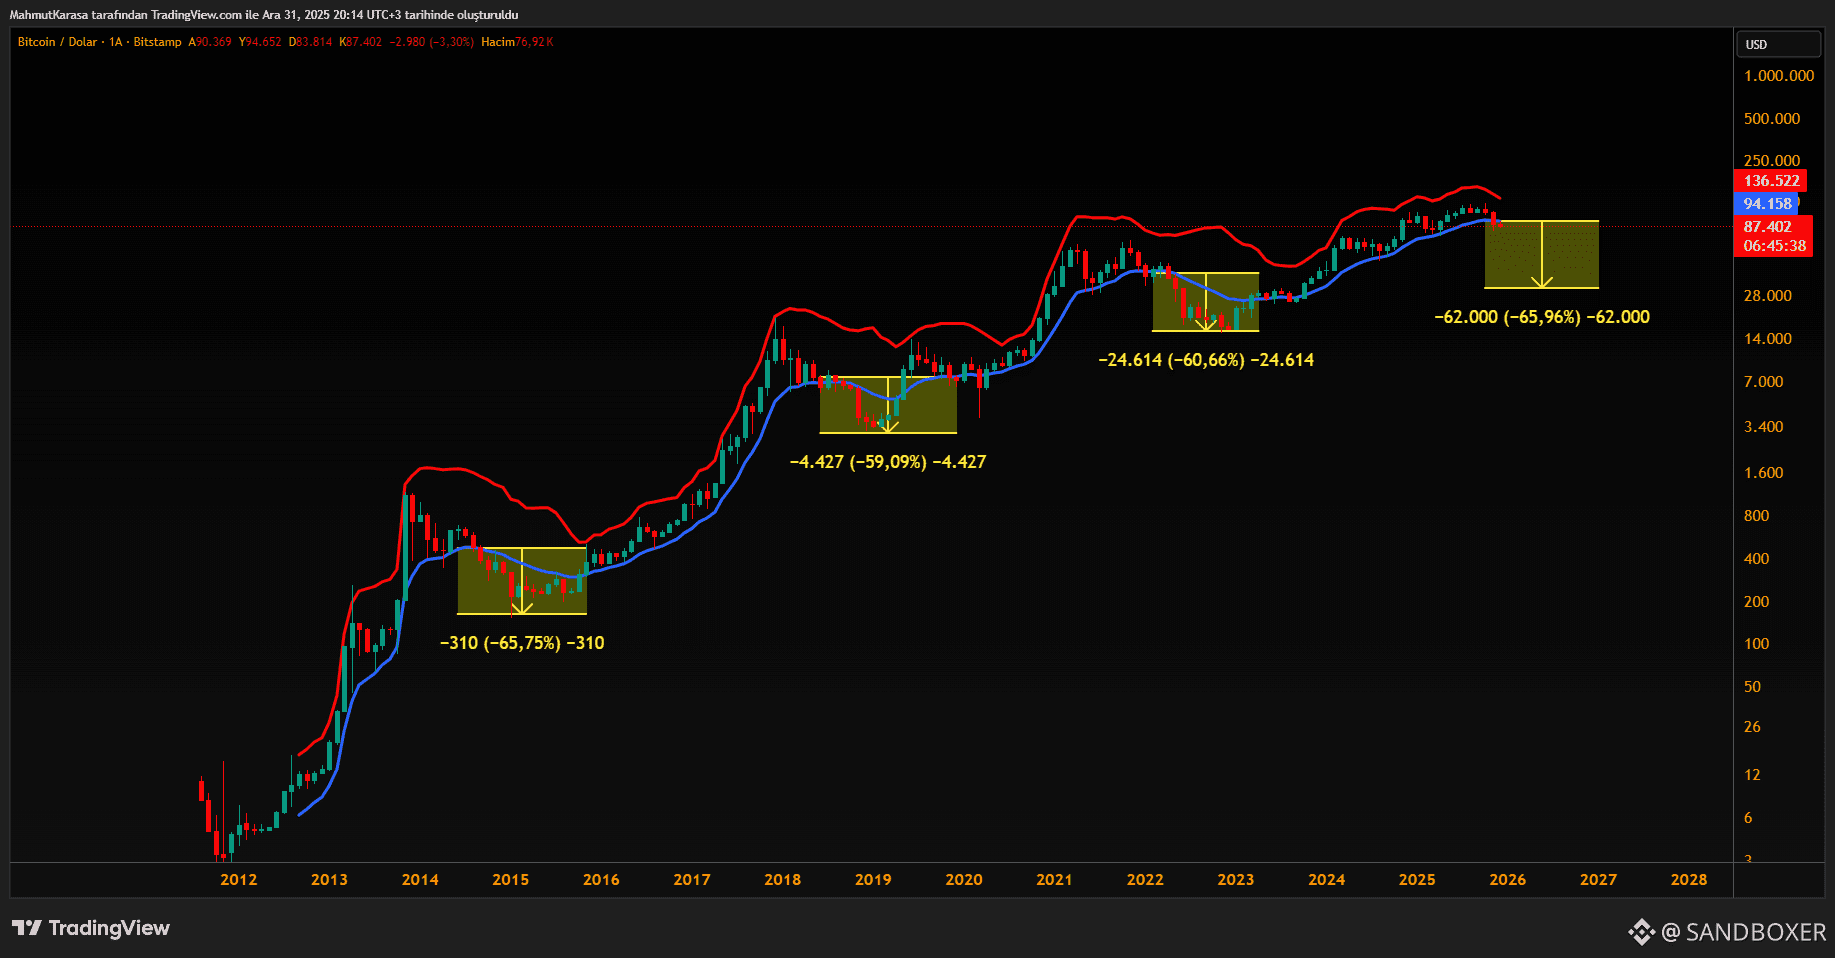Click the 2028 label on the time axis
1835x958 pixels.
click(x=1689, y=880)
